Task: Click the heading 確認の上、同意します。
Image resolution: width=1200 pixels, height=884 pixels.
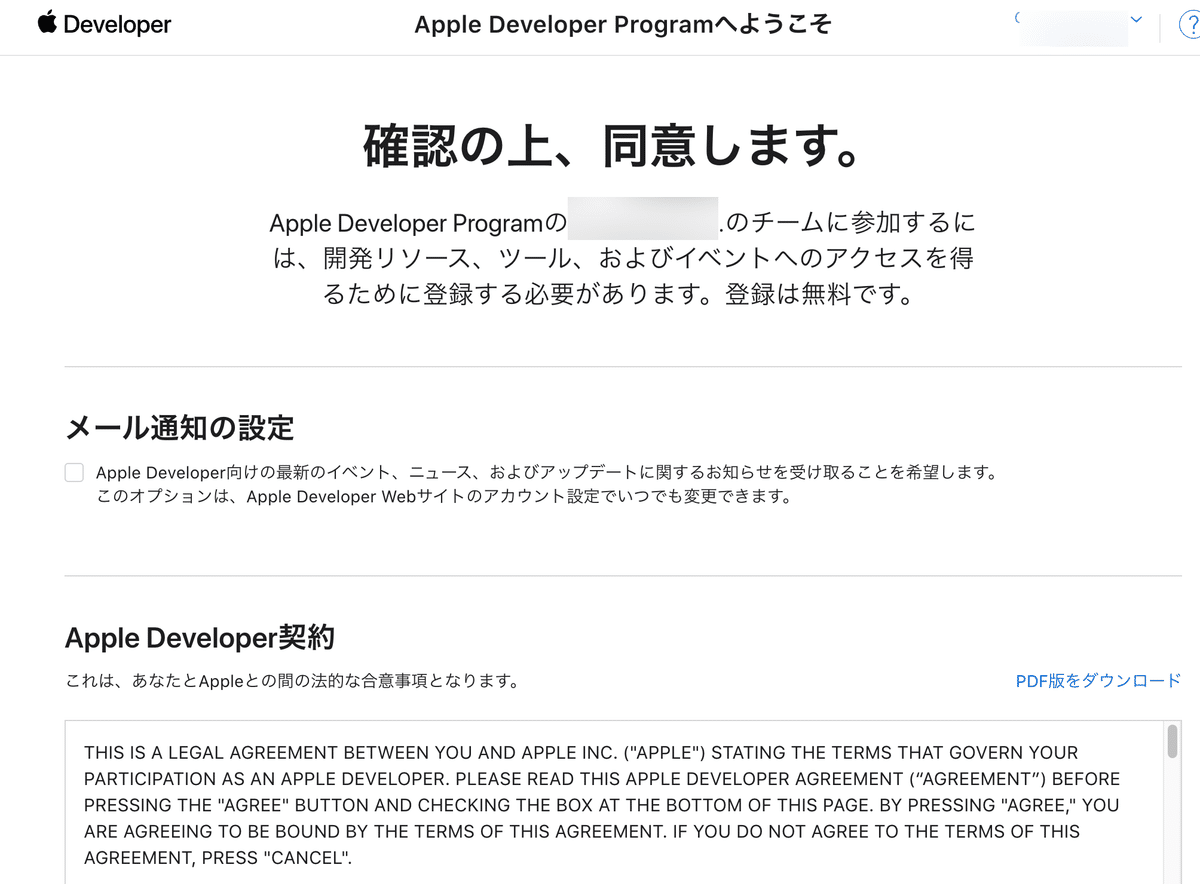Action: pyautogui.click(x=612, y=147)
